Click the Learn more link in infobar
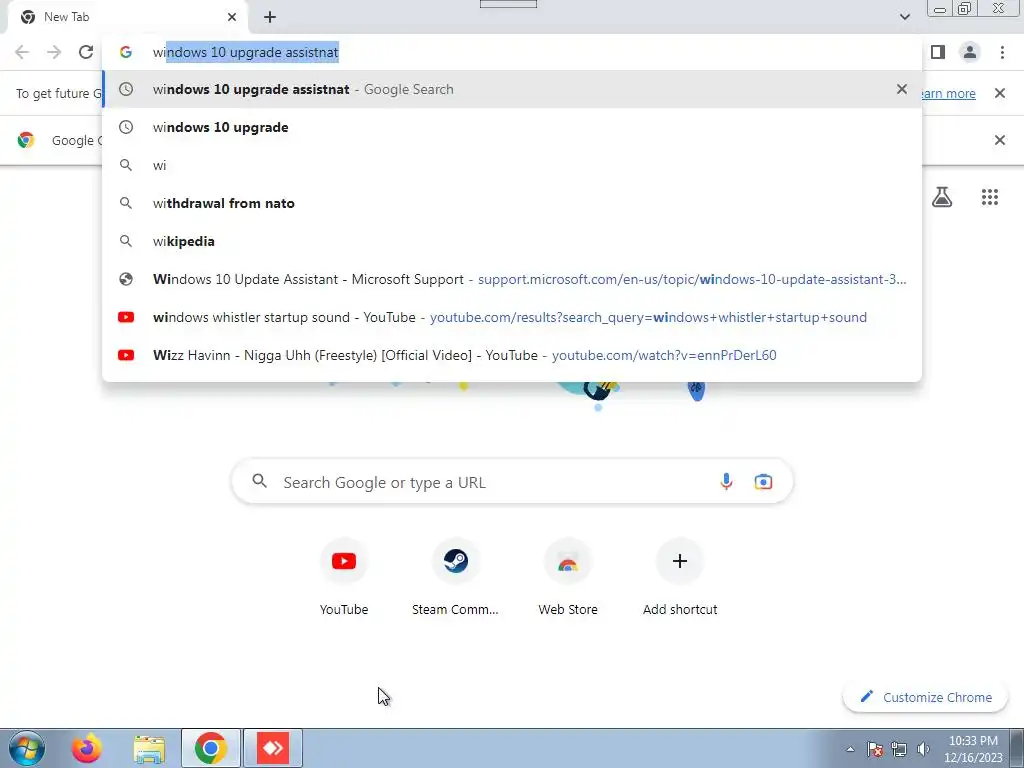This screenshot has width=1024, height=768. 949,93
